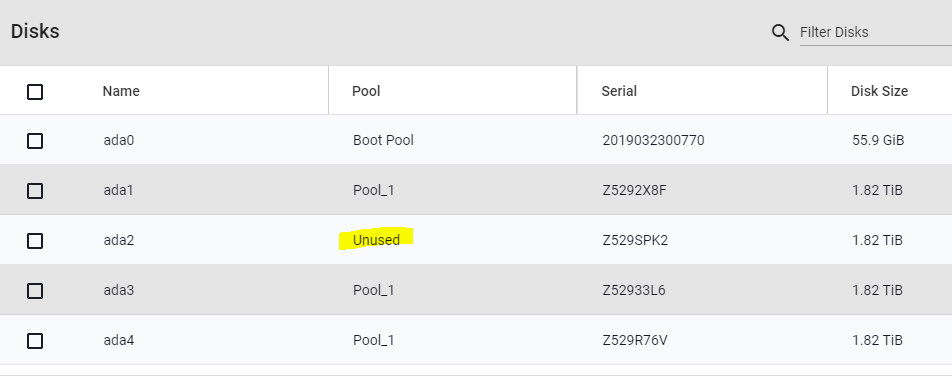Click the 55.9 GiB size cell

coord(878,140)
